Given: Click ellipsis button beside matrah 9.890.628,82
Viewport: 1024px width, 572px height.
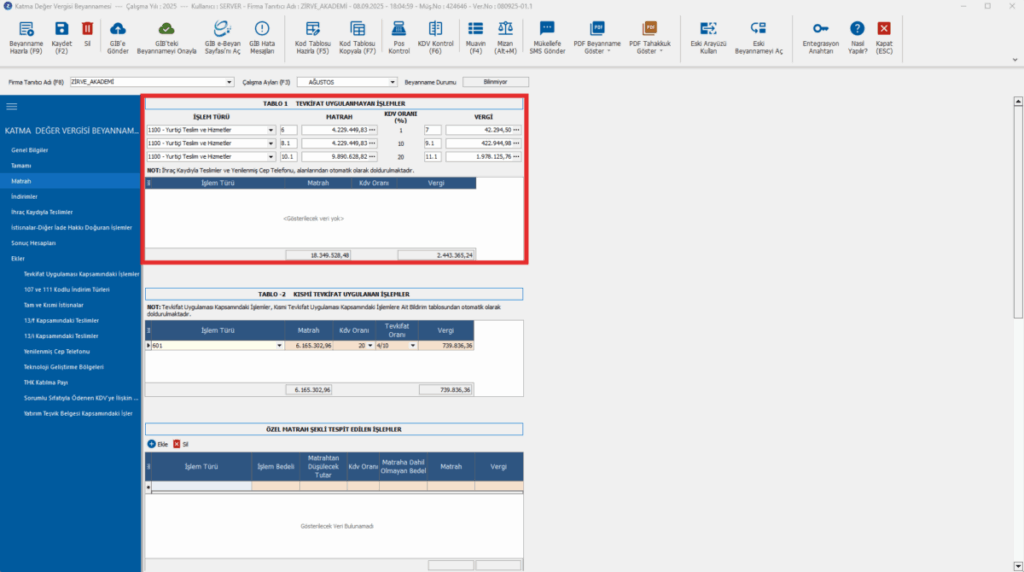Looking at the screenshot, I should (372, 157).
